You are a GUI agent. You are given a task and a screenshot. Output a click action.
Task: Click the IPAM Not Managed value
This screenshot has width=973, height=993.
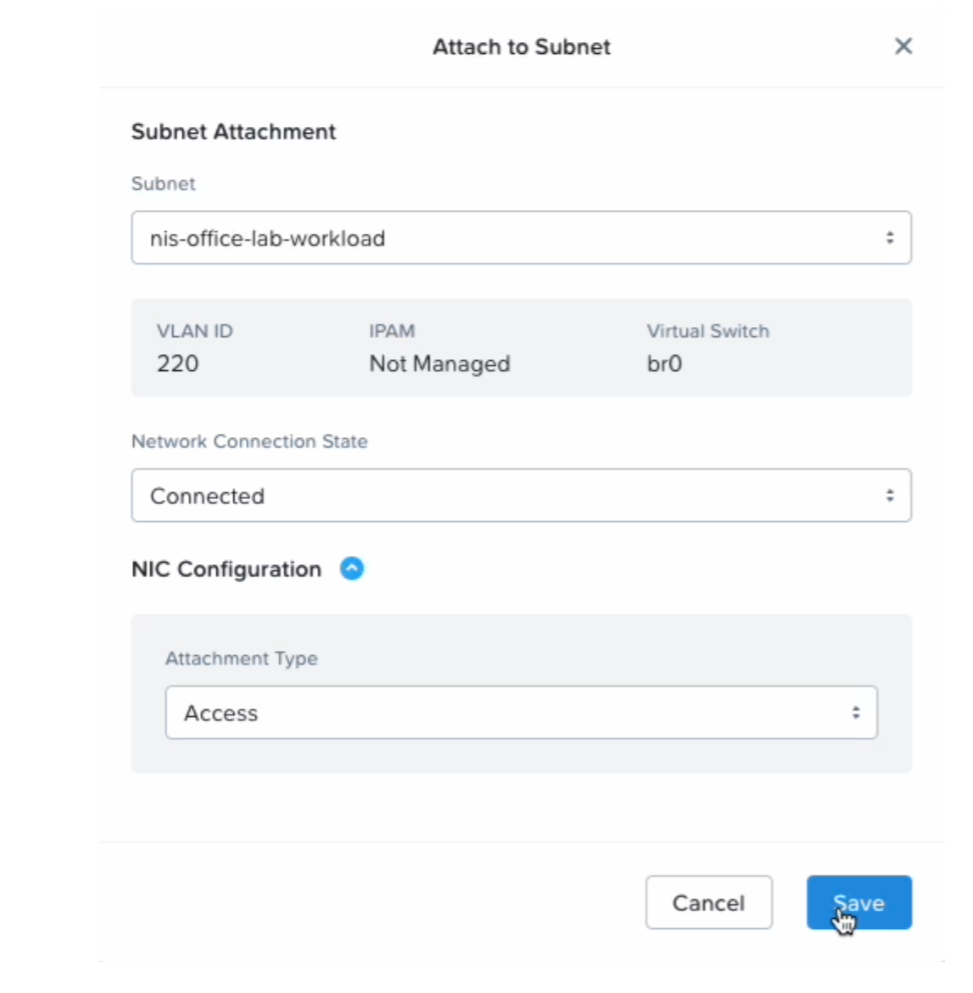click(439, 364)
